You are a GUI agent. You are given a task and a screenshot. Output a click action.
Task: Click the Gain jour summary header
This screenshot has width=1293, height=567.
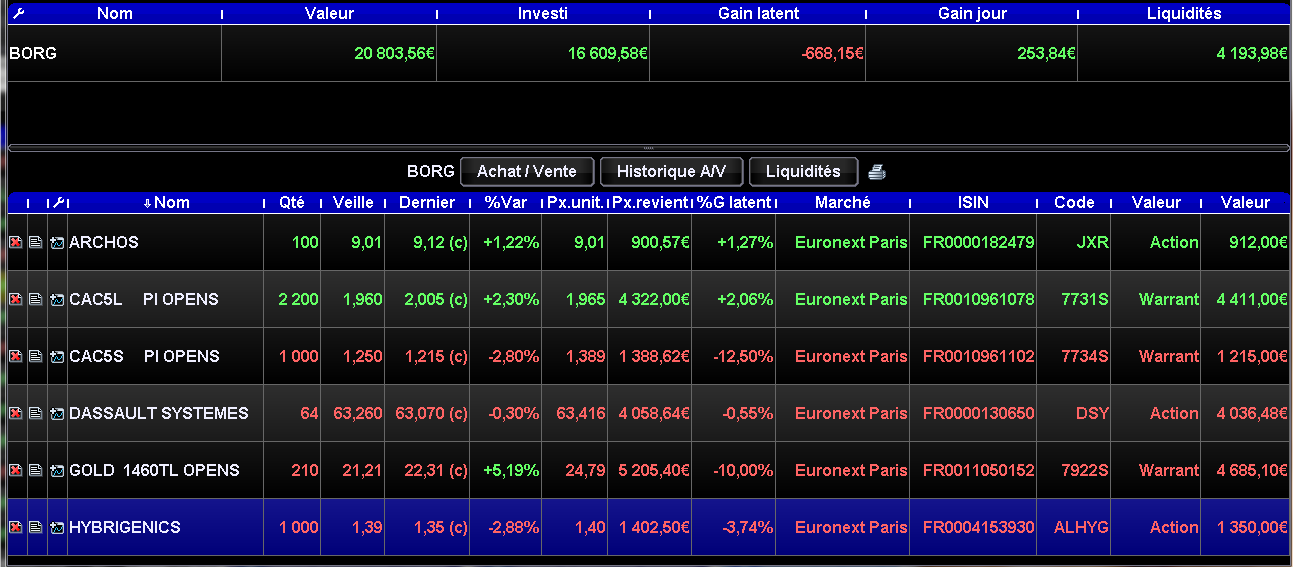[973, 14]
